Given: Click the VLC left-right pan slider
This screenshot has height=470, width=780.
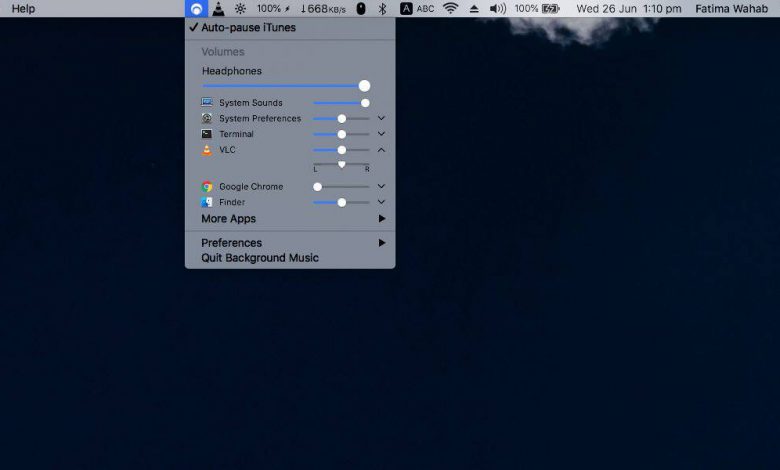Looking at the screenshot, I should coord(341,164).
